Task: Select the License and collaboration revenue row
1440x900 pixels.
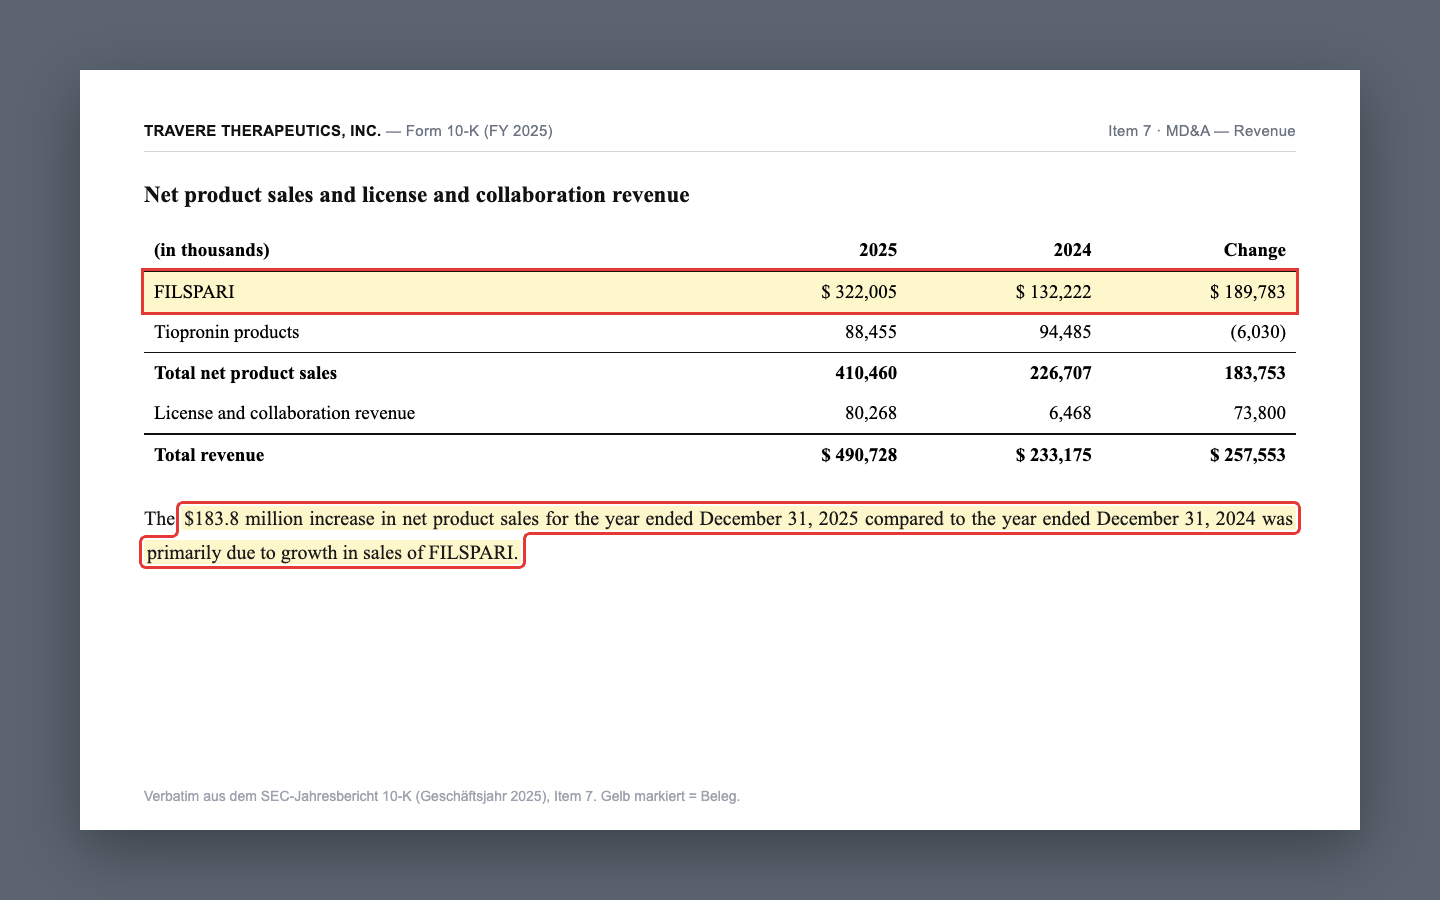Action: [720, 413]
